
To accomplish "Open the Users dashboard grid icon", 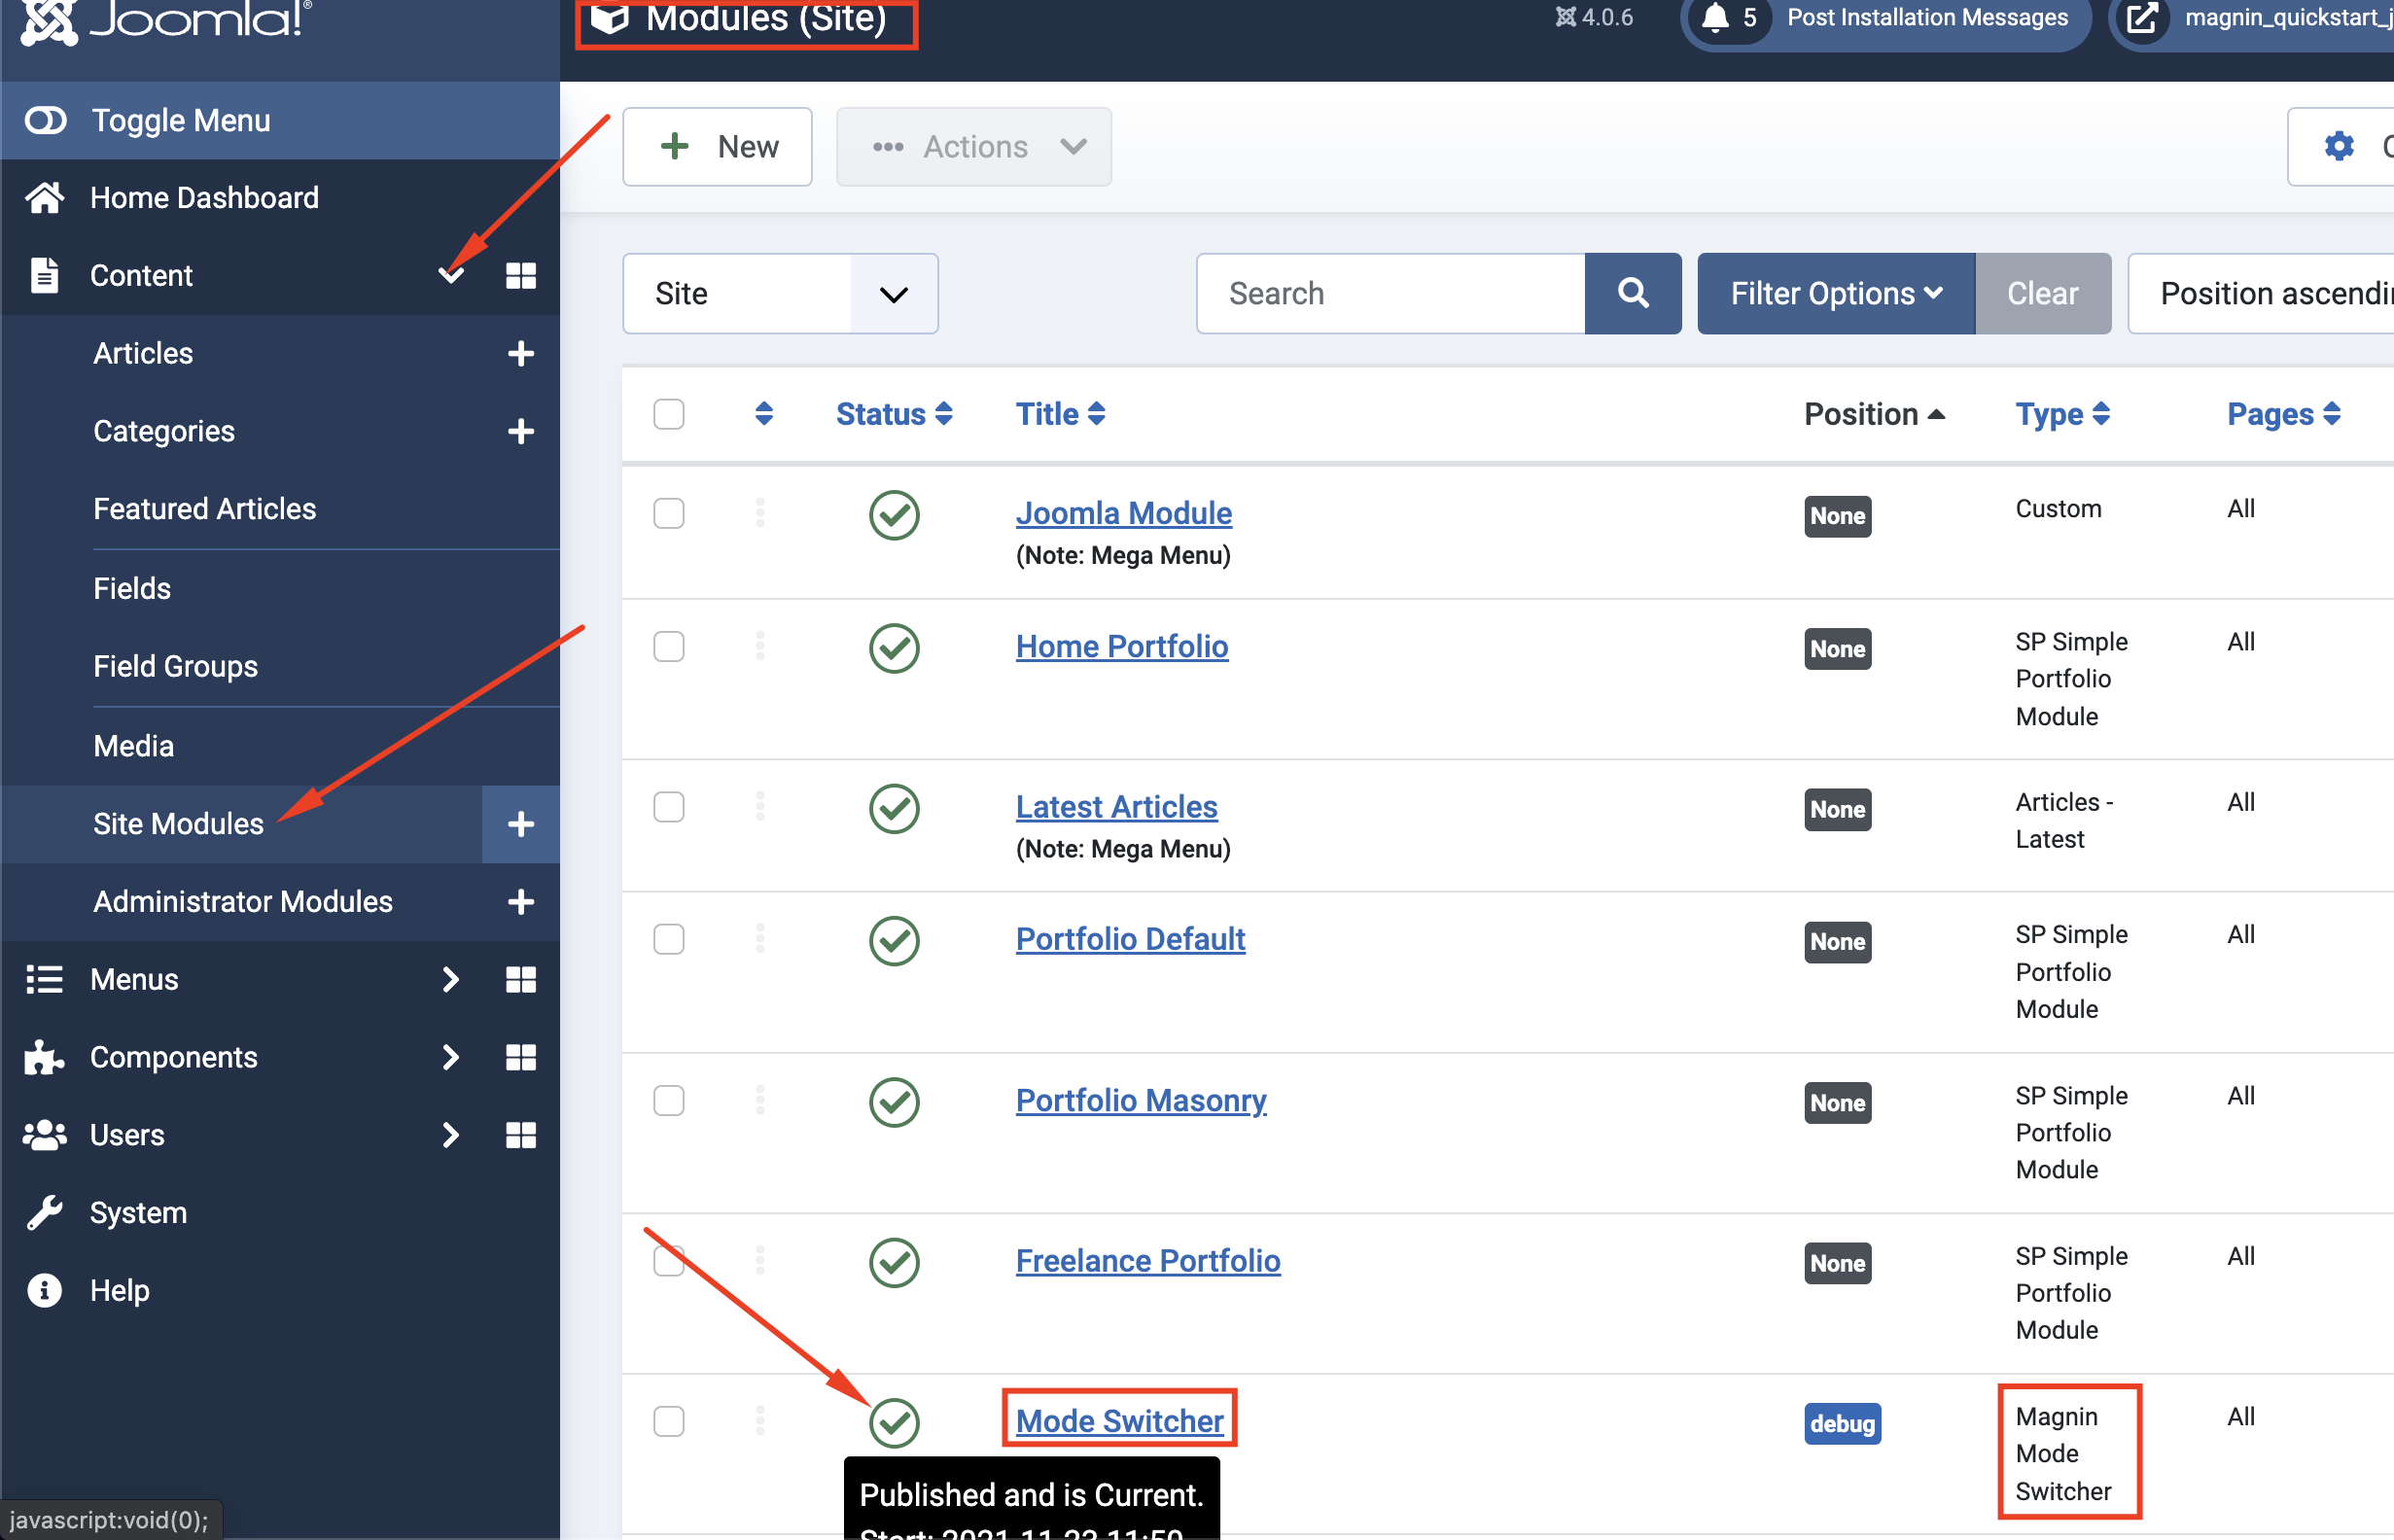I will pos(520,1135).
